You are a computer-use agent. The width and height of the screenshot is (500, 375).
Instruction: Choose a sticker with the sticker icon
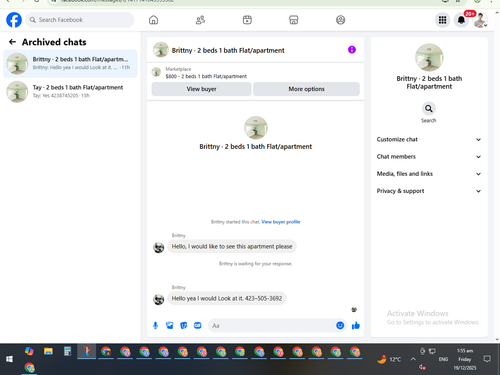tap(184, 326)
